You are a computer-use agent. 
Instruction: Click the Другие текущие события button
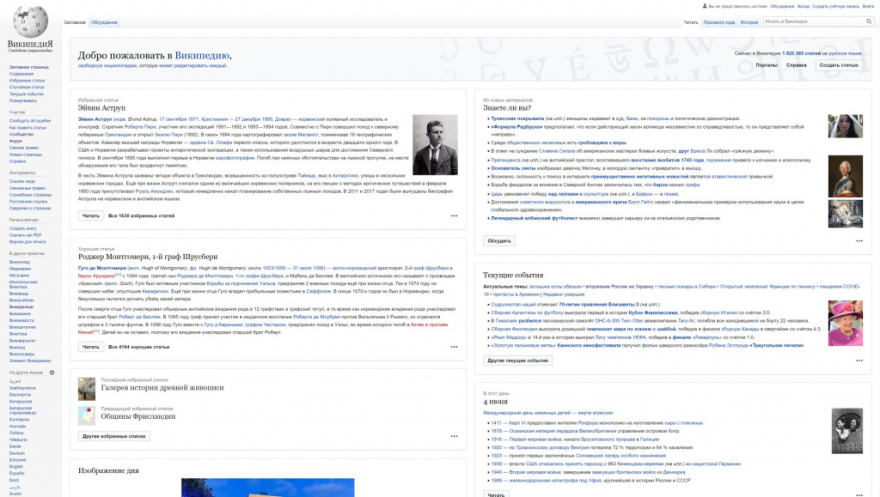click(x=519, y=359)
